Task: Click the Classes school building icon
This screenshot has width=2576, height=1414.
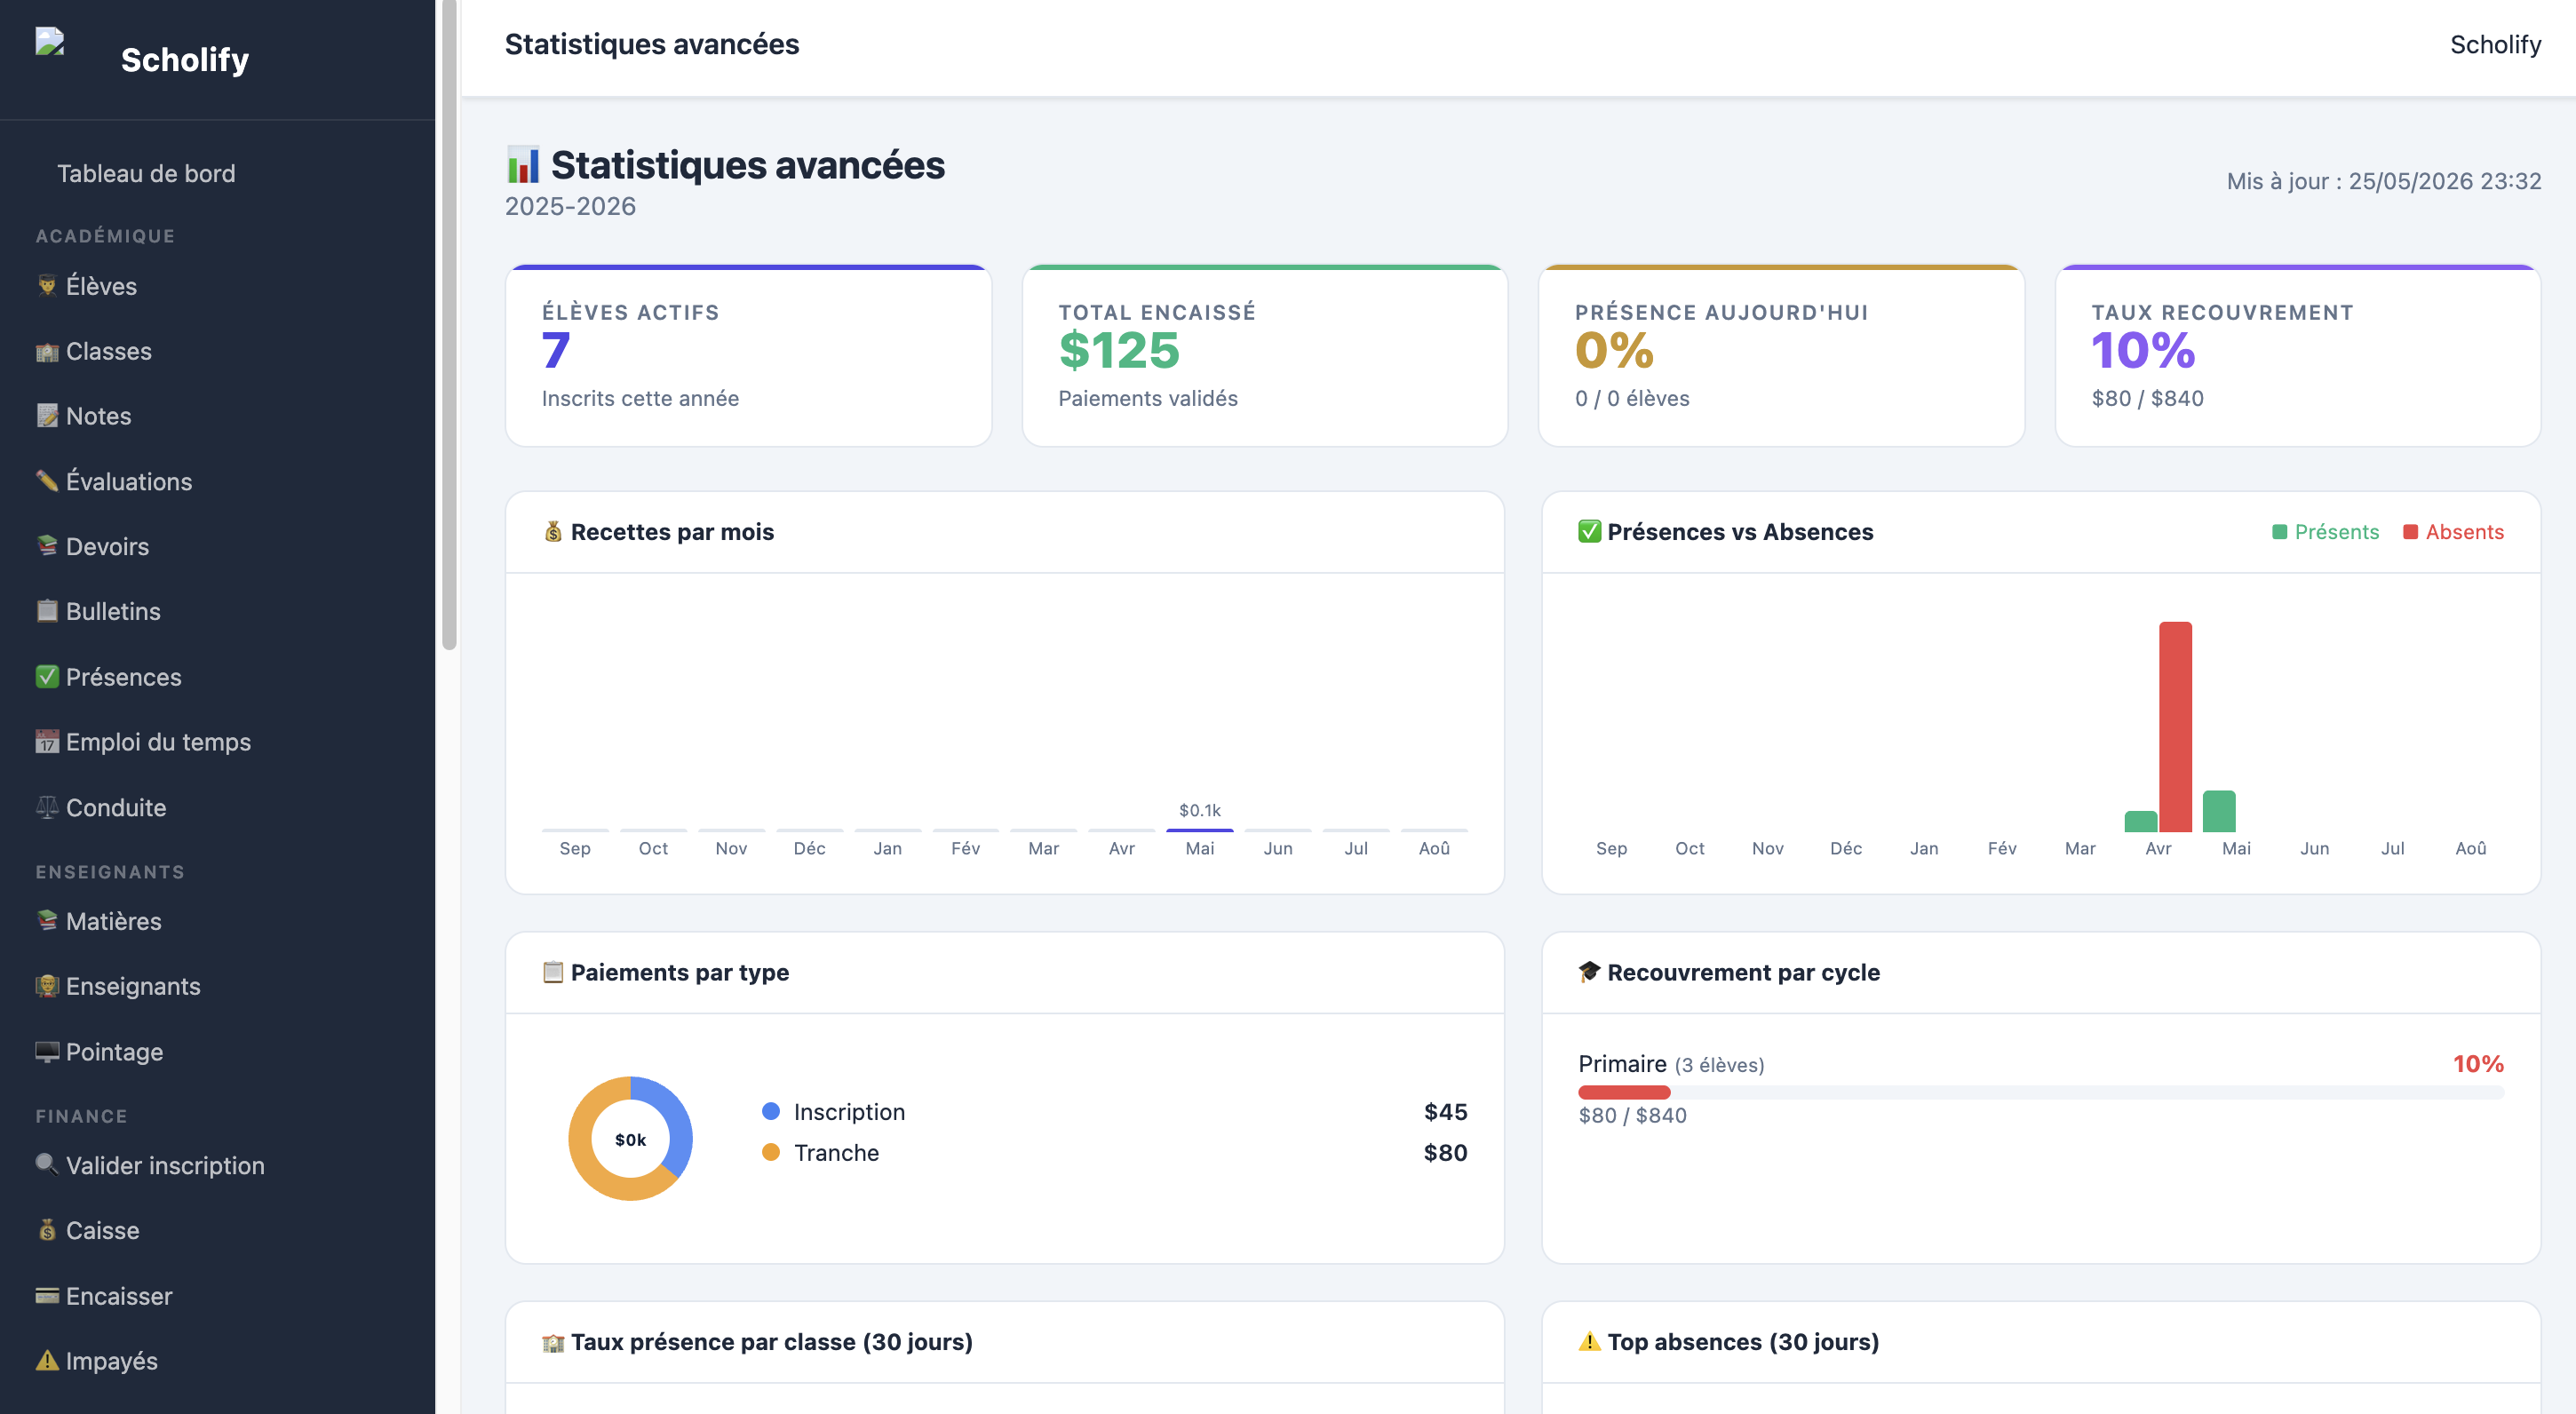Action: click(x=47, y=352)
